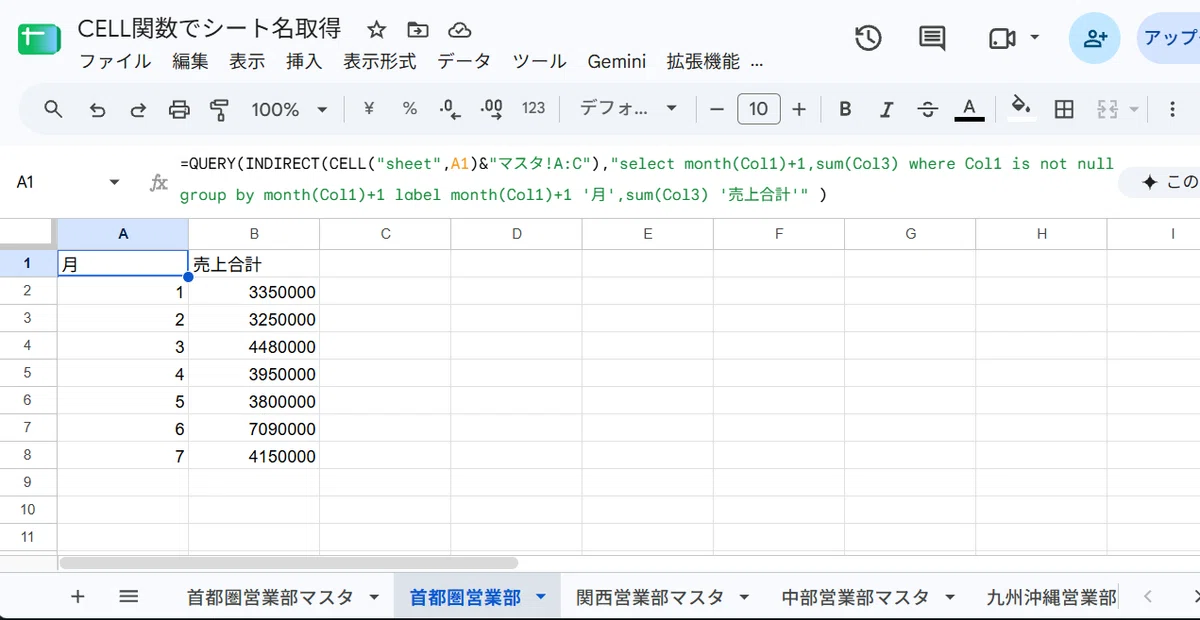Screen dimensions: 1200x620
Task: Format as currency with yen icon
Action: (368, 109)
